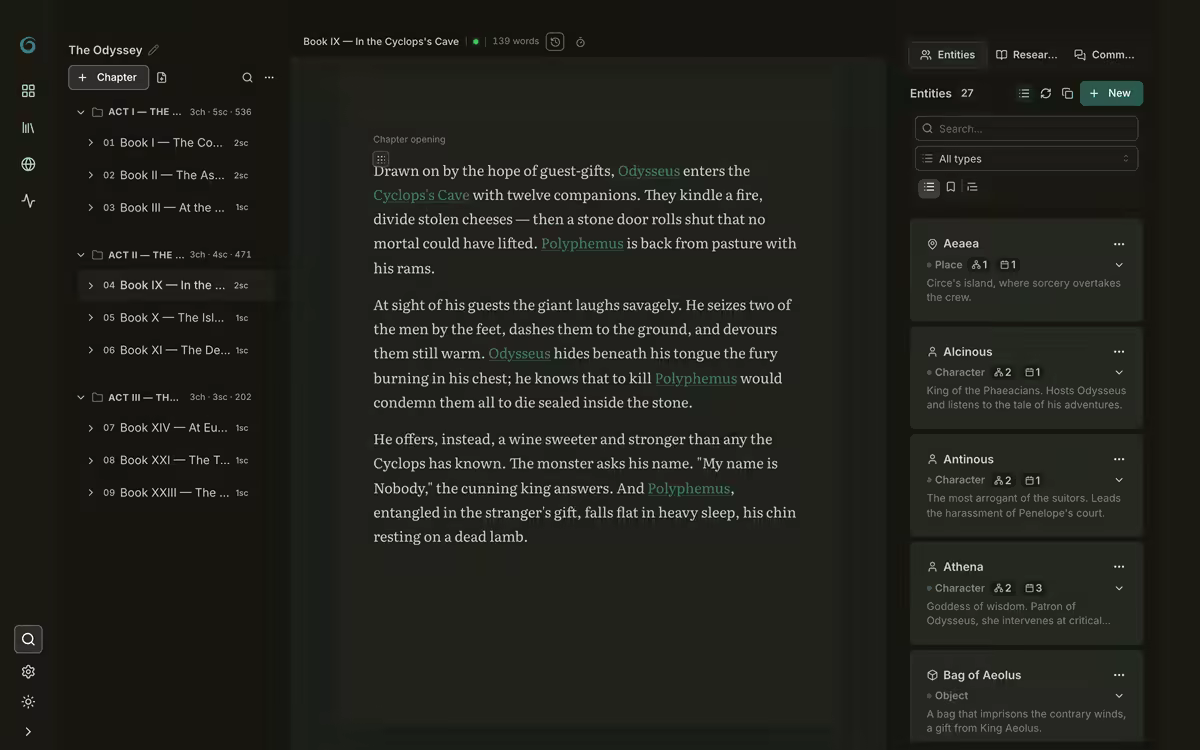Click the import file icon next to Chapter
Image resolution: width=1200 pixels, height=750 pixels.
coord(162,77)
